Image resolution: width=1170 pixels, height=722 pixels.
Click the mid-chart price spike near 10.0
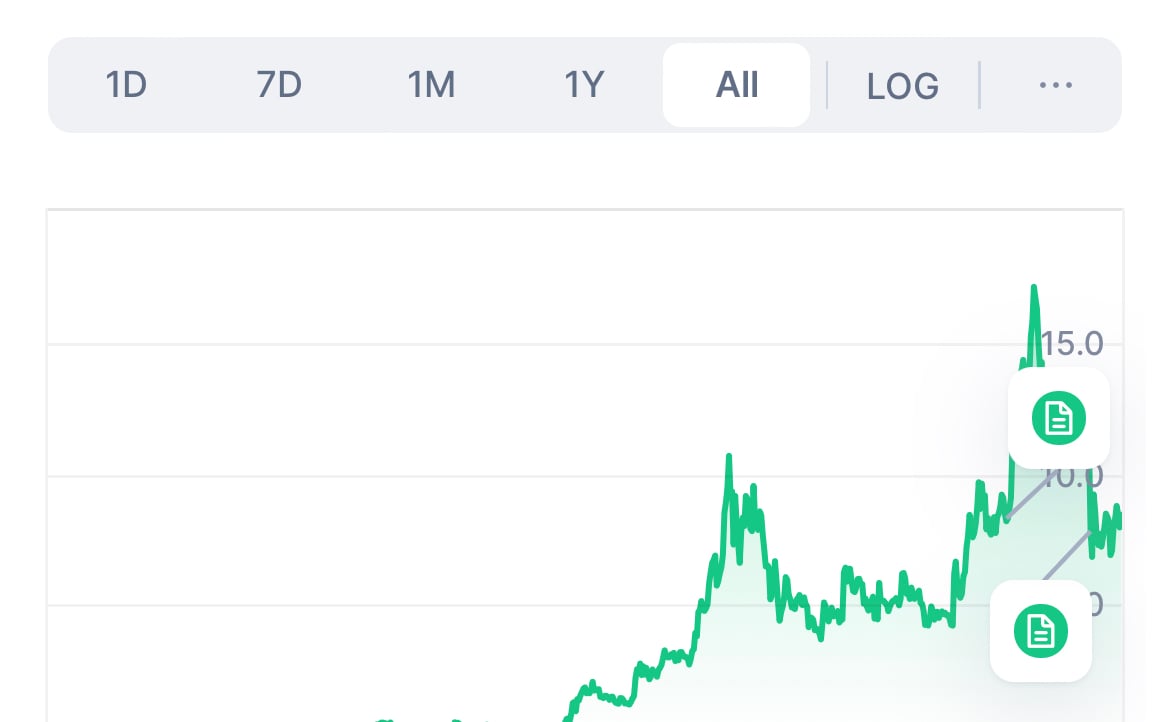click(729, 458)
